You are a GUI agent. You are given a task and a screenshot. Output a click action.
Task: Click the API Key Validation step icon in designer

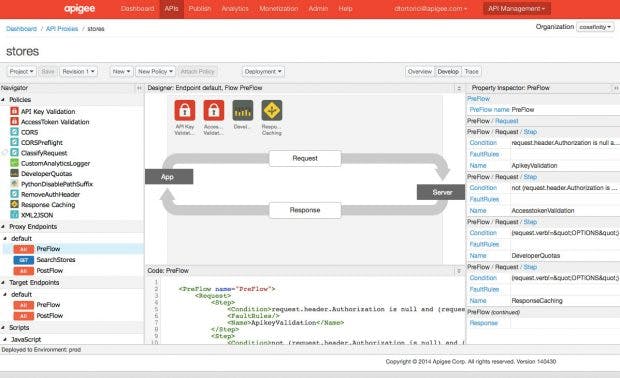(x=185, y=110)
